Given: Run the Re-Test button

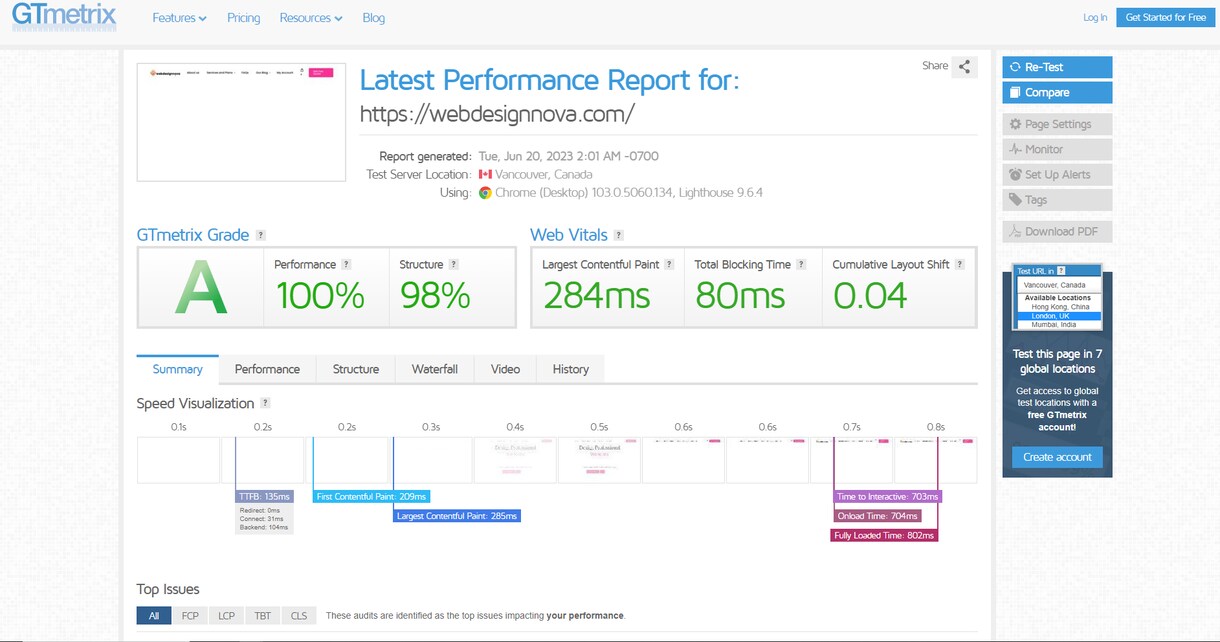Looking at the screenshot, I should pos(1057,67).
